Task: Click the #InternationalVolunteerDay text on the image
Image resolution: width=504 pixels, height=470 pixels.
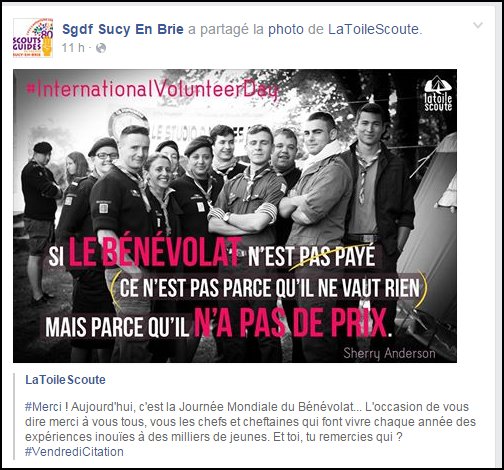Action: pos(152,89)
